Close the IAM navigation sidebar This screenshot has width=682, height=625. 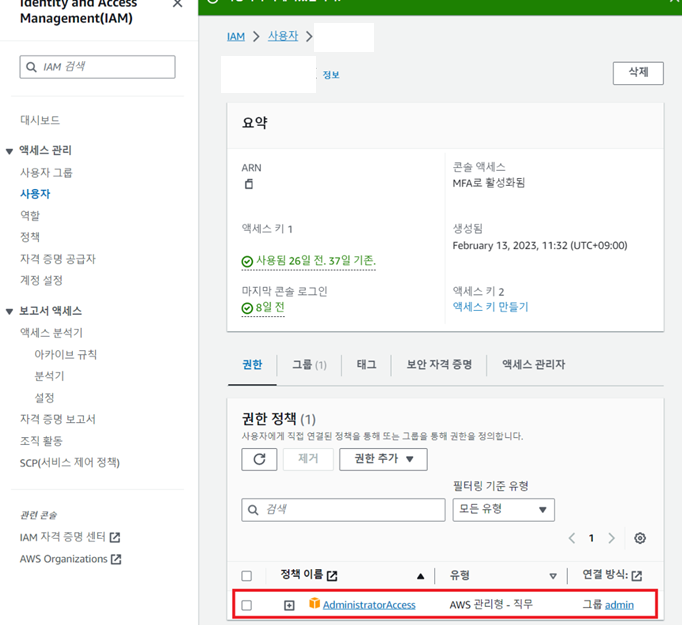click(177, 4)
